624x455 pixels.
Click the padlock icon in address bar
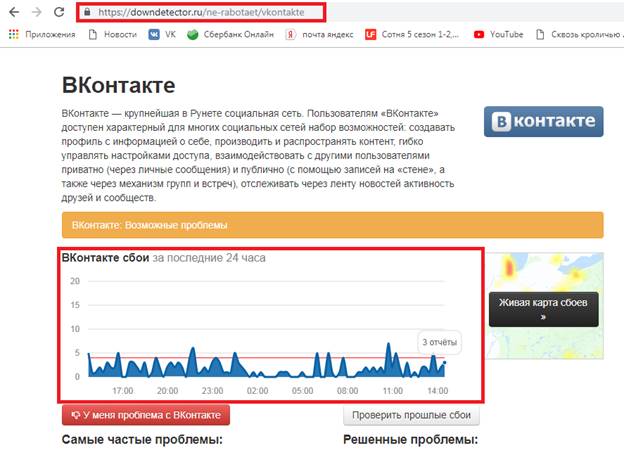[87, 12]
